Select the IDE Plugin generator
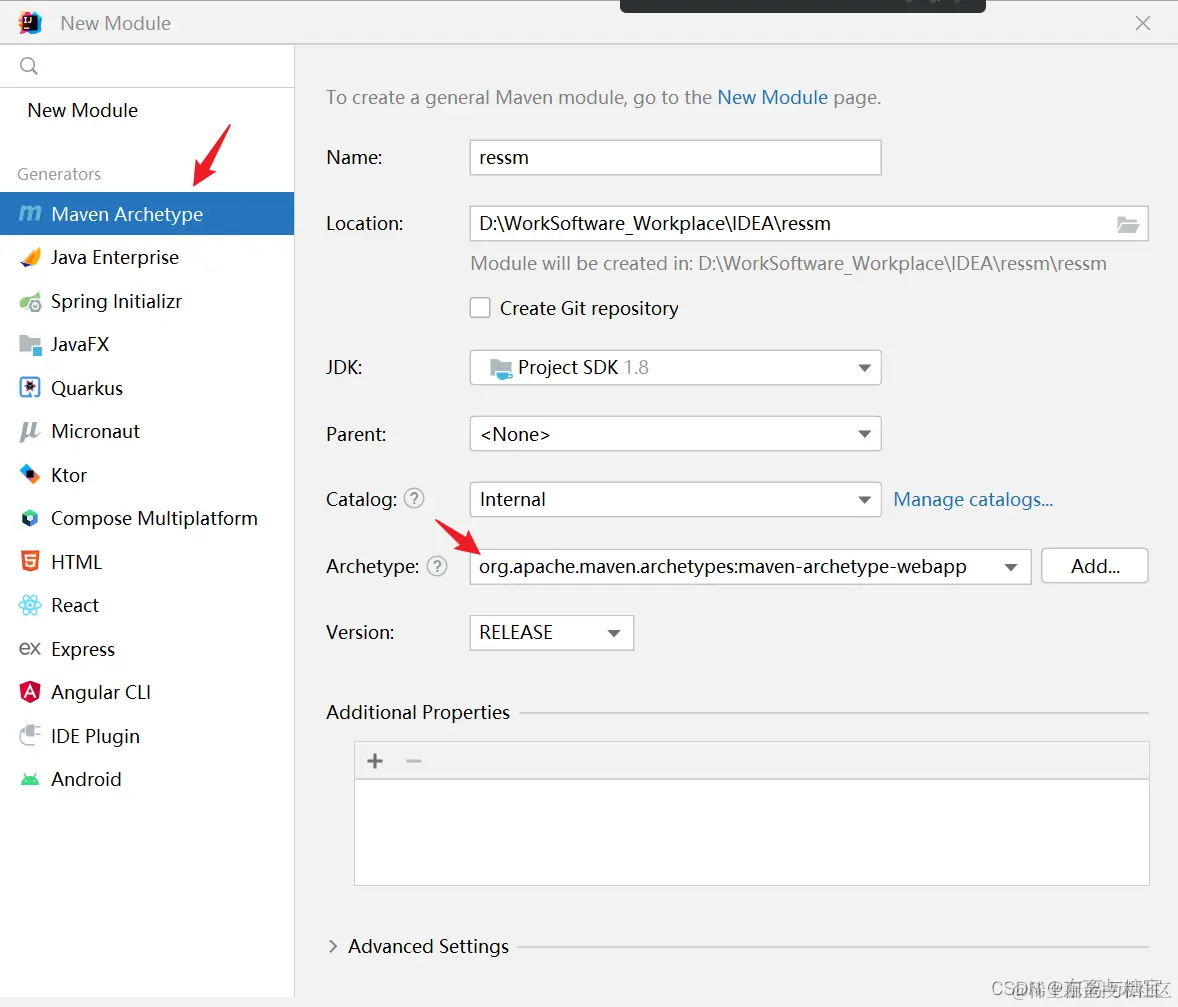 (146, 736)
